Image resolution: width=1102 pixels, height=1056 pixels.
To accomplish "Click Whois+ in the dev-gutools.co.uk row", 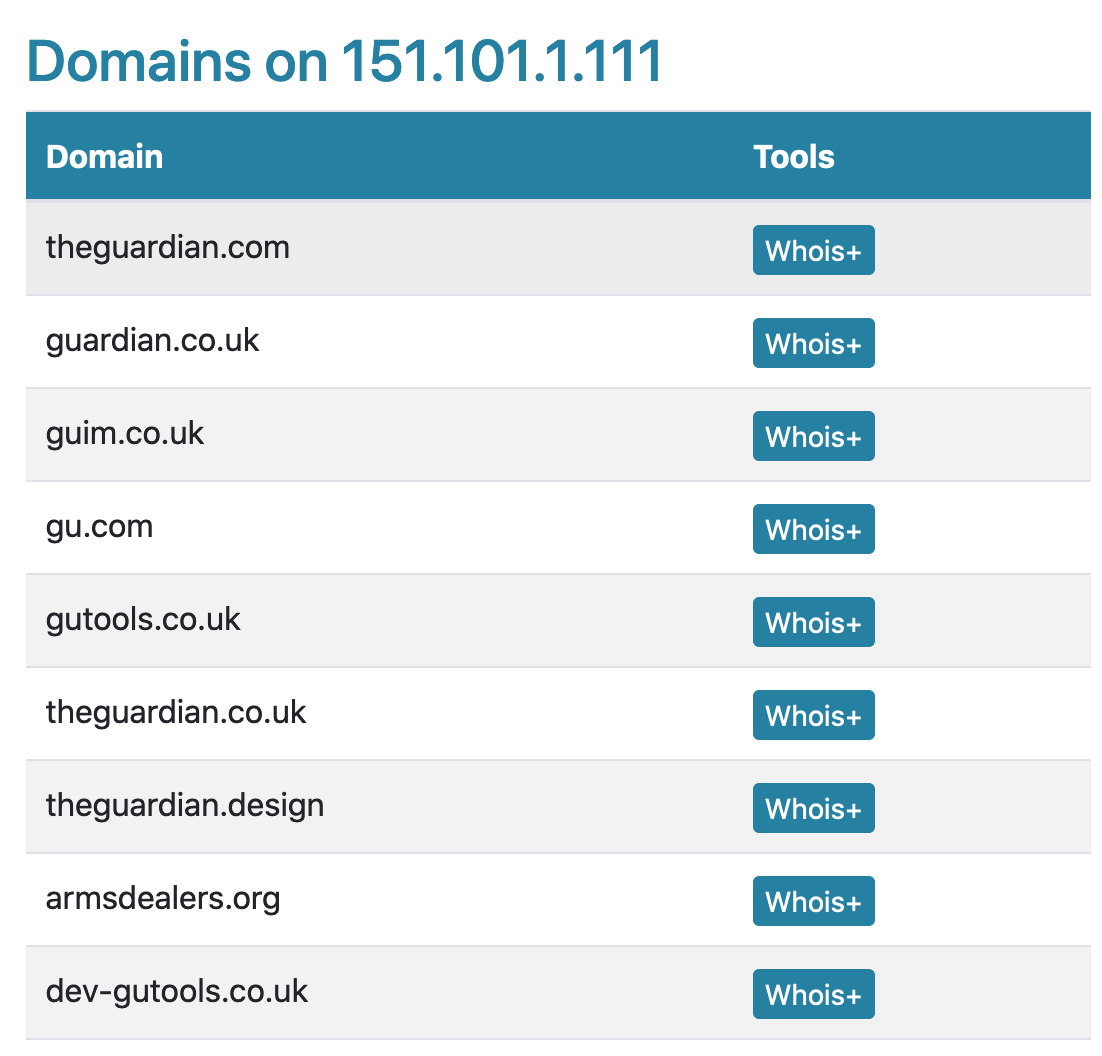I will 813,993.
